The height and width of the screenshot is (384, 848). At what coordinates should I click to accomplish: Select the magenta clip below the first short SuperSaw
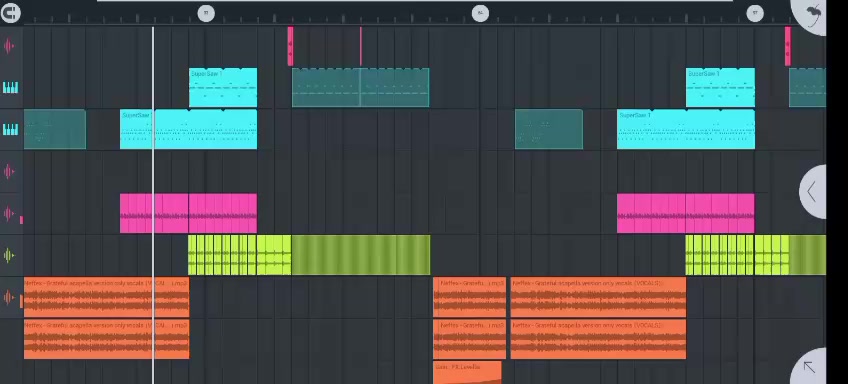coord(223,213)
